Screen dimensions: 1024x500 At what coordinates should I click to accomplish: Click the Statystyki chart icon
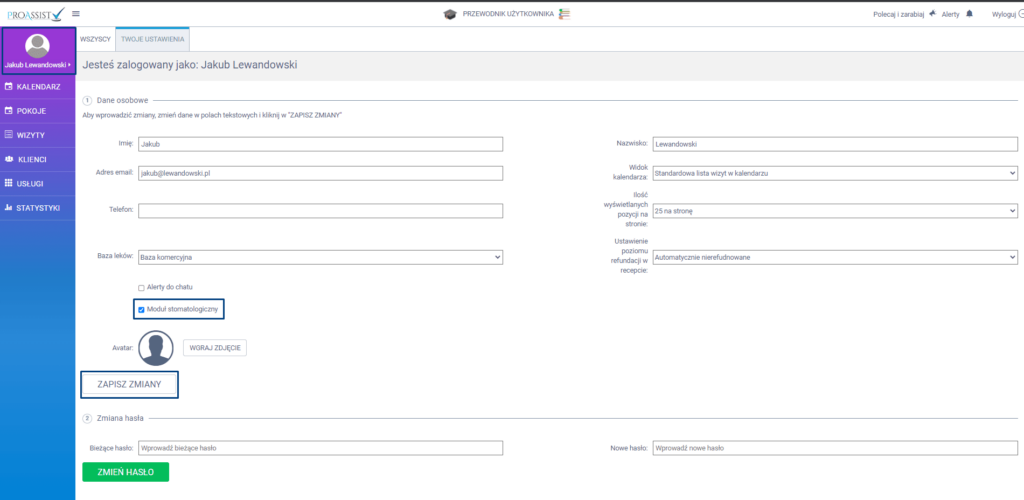[9, 207]
